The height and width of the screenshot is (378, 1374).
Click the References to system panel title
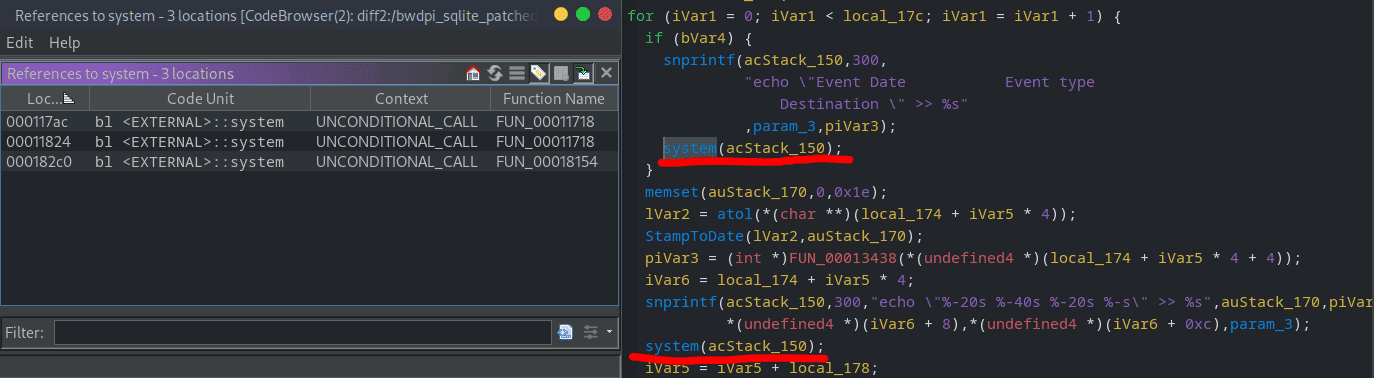[120, 74]
